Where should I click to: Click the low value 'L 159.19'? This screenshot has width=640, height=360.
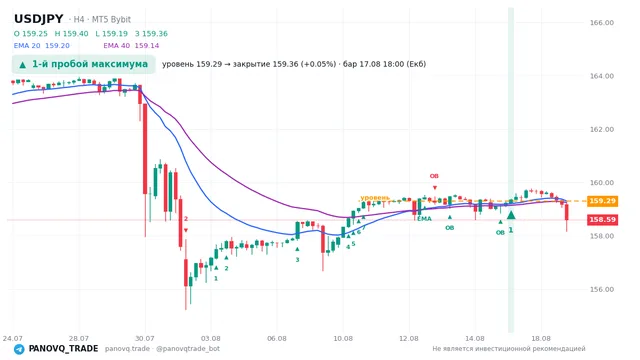pos(111,33)
